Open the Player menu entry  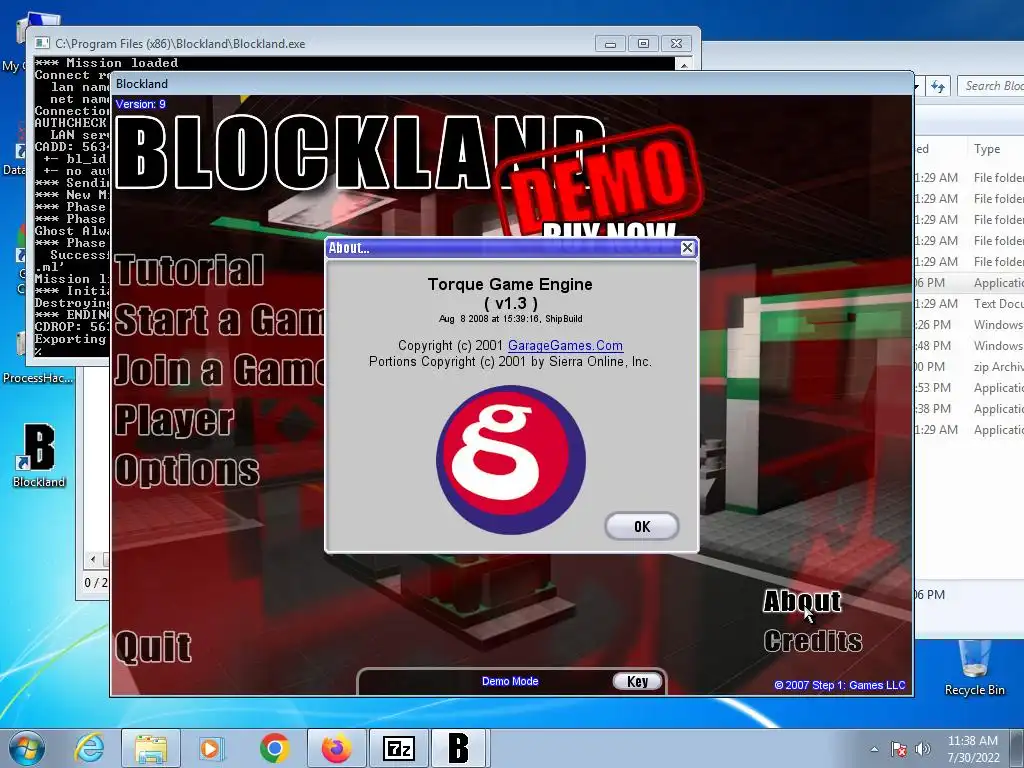174,420
